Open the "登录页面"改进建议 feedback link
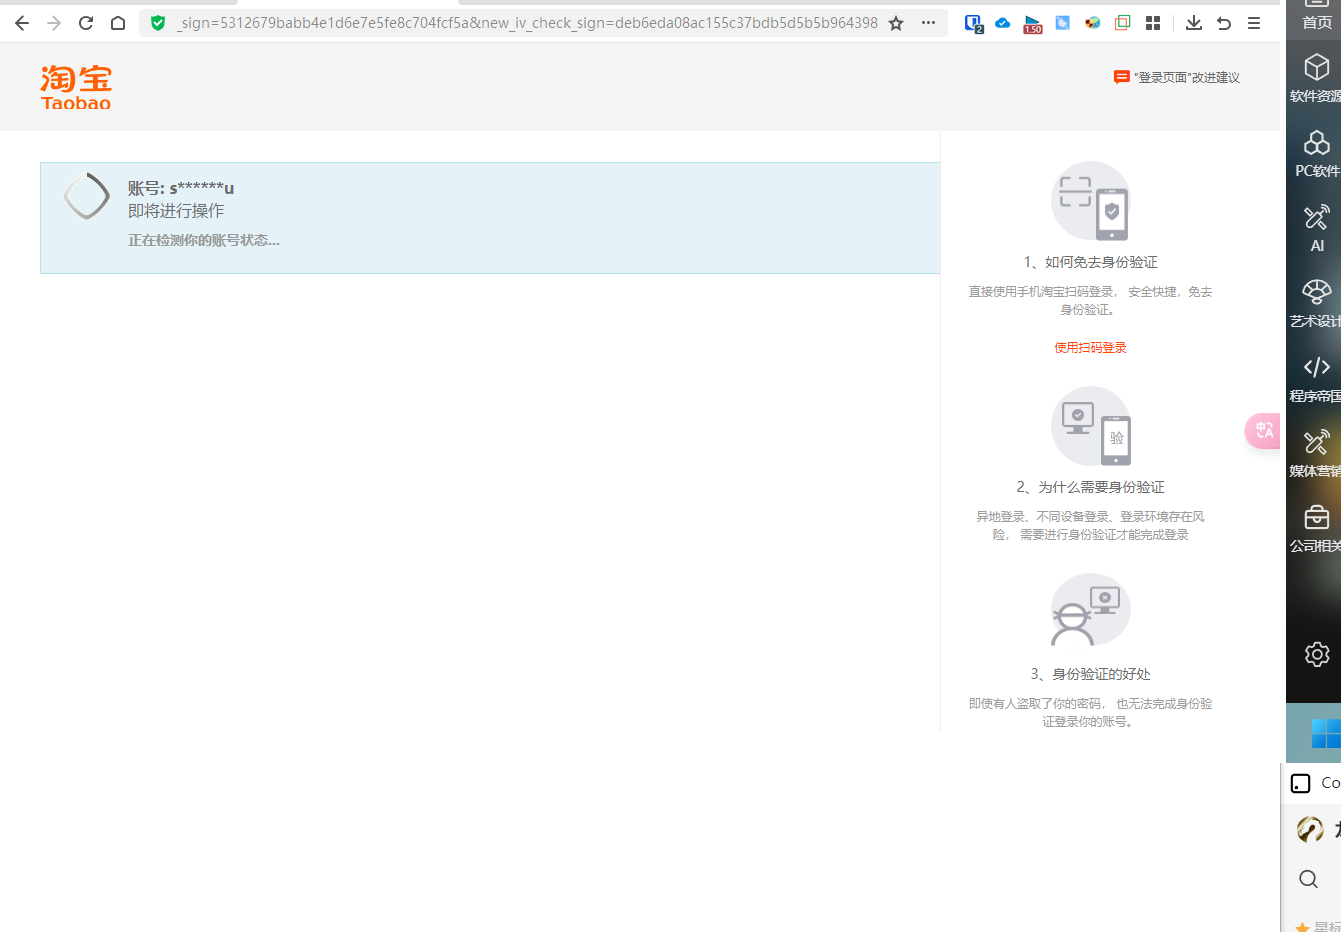 [x=1177, y=78]
